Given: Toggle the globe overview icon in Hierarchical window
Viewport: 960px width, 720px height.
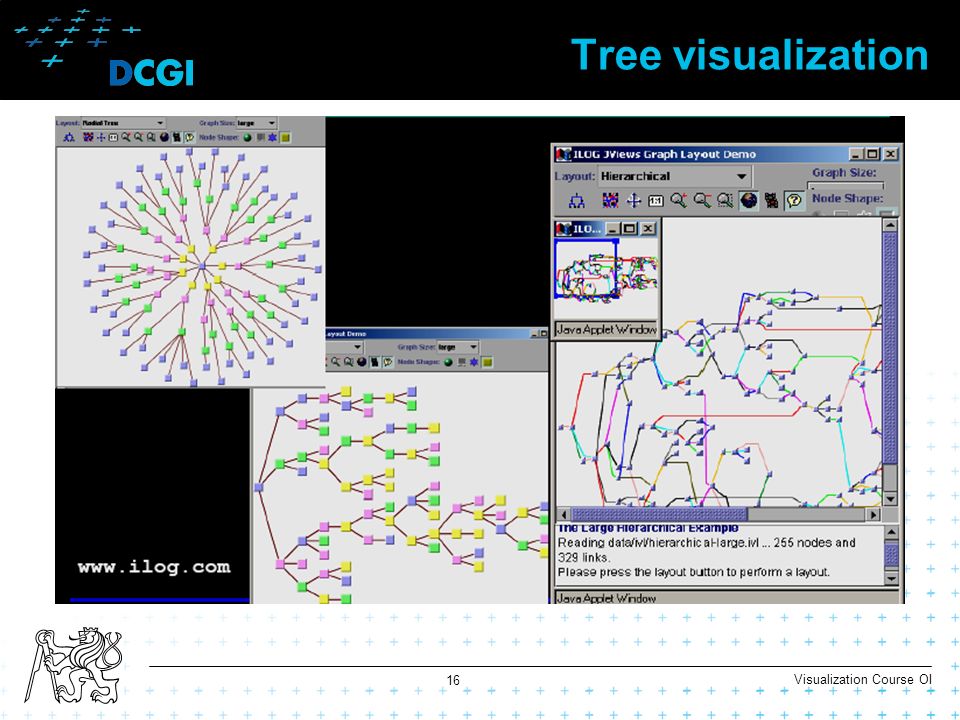Looking at the screenshot, I should pyautogui.click(x=748, y=200).
